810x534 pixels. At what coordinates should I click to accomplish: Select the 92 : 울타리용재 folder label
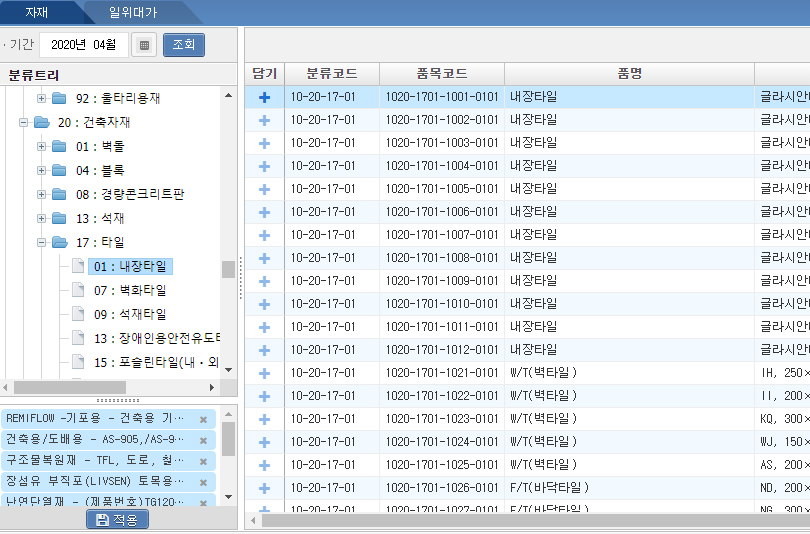(x=118, y=98)
